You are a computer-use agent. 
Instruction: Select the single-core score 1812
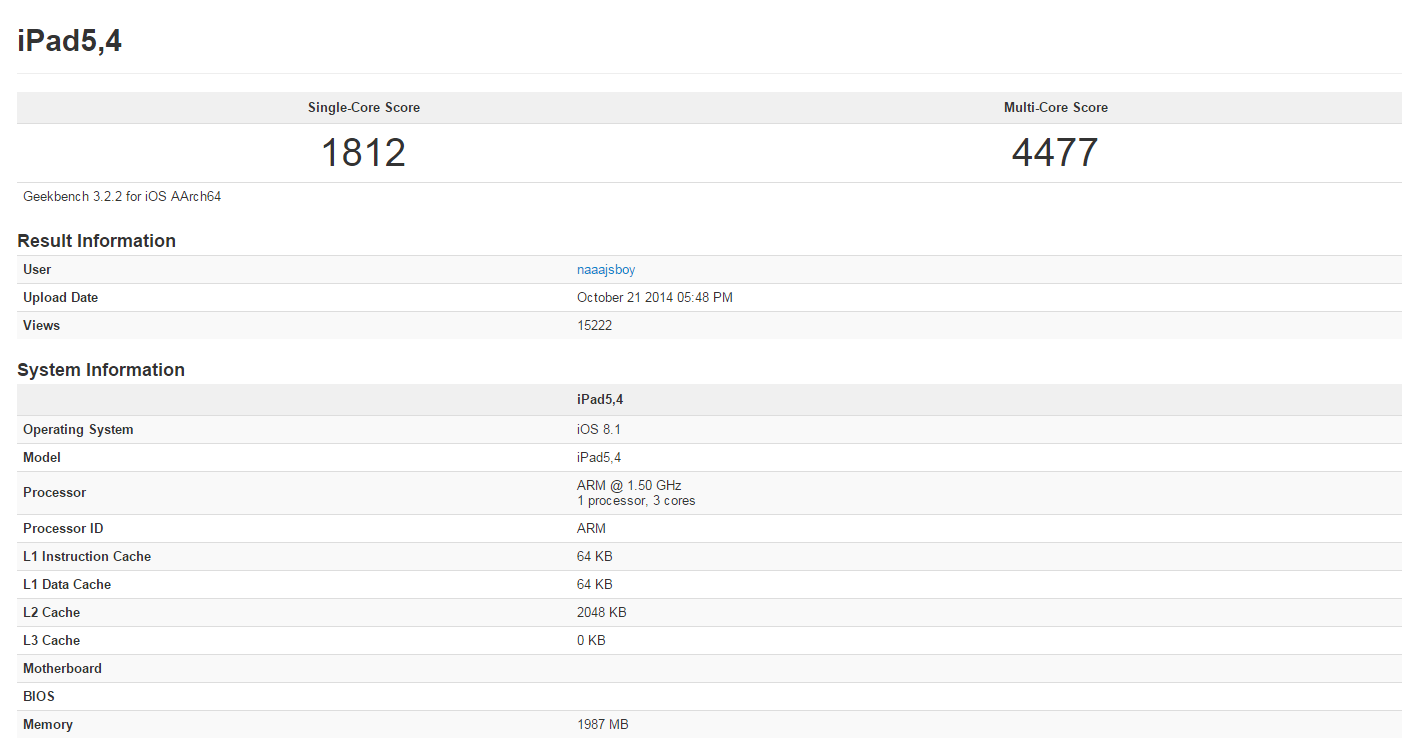(363, 153)
